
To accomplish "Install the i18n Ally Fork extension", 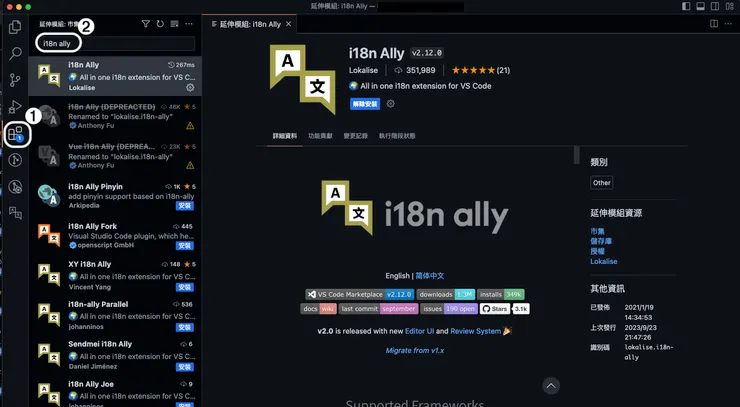I will [185, 246].
